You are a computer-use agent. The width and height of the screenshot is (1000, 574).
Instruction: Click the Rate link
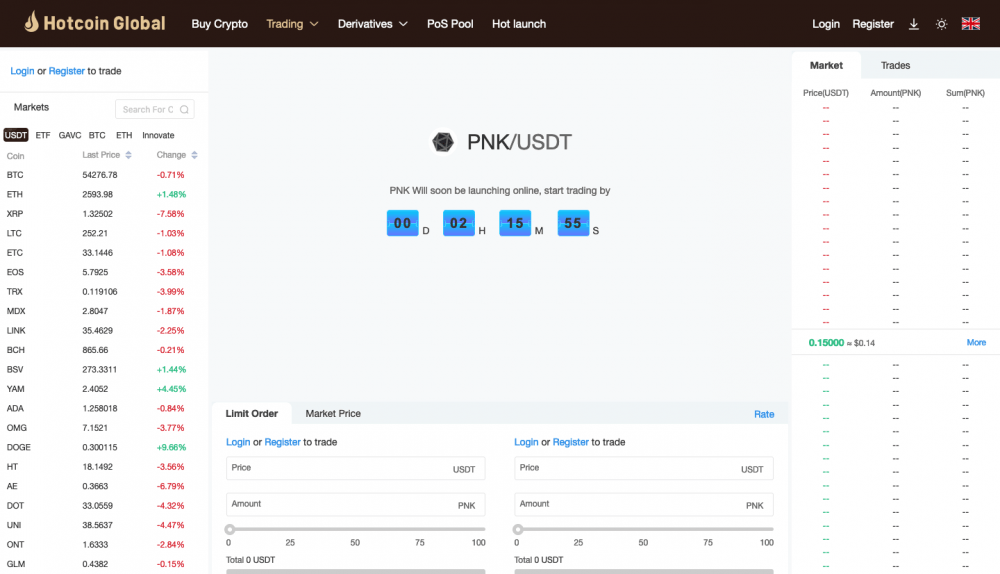(x=764, y=414)
